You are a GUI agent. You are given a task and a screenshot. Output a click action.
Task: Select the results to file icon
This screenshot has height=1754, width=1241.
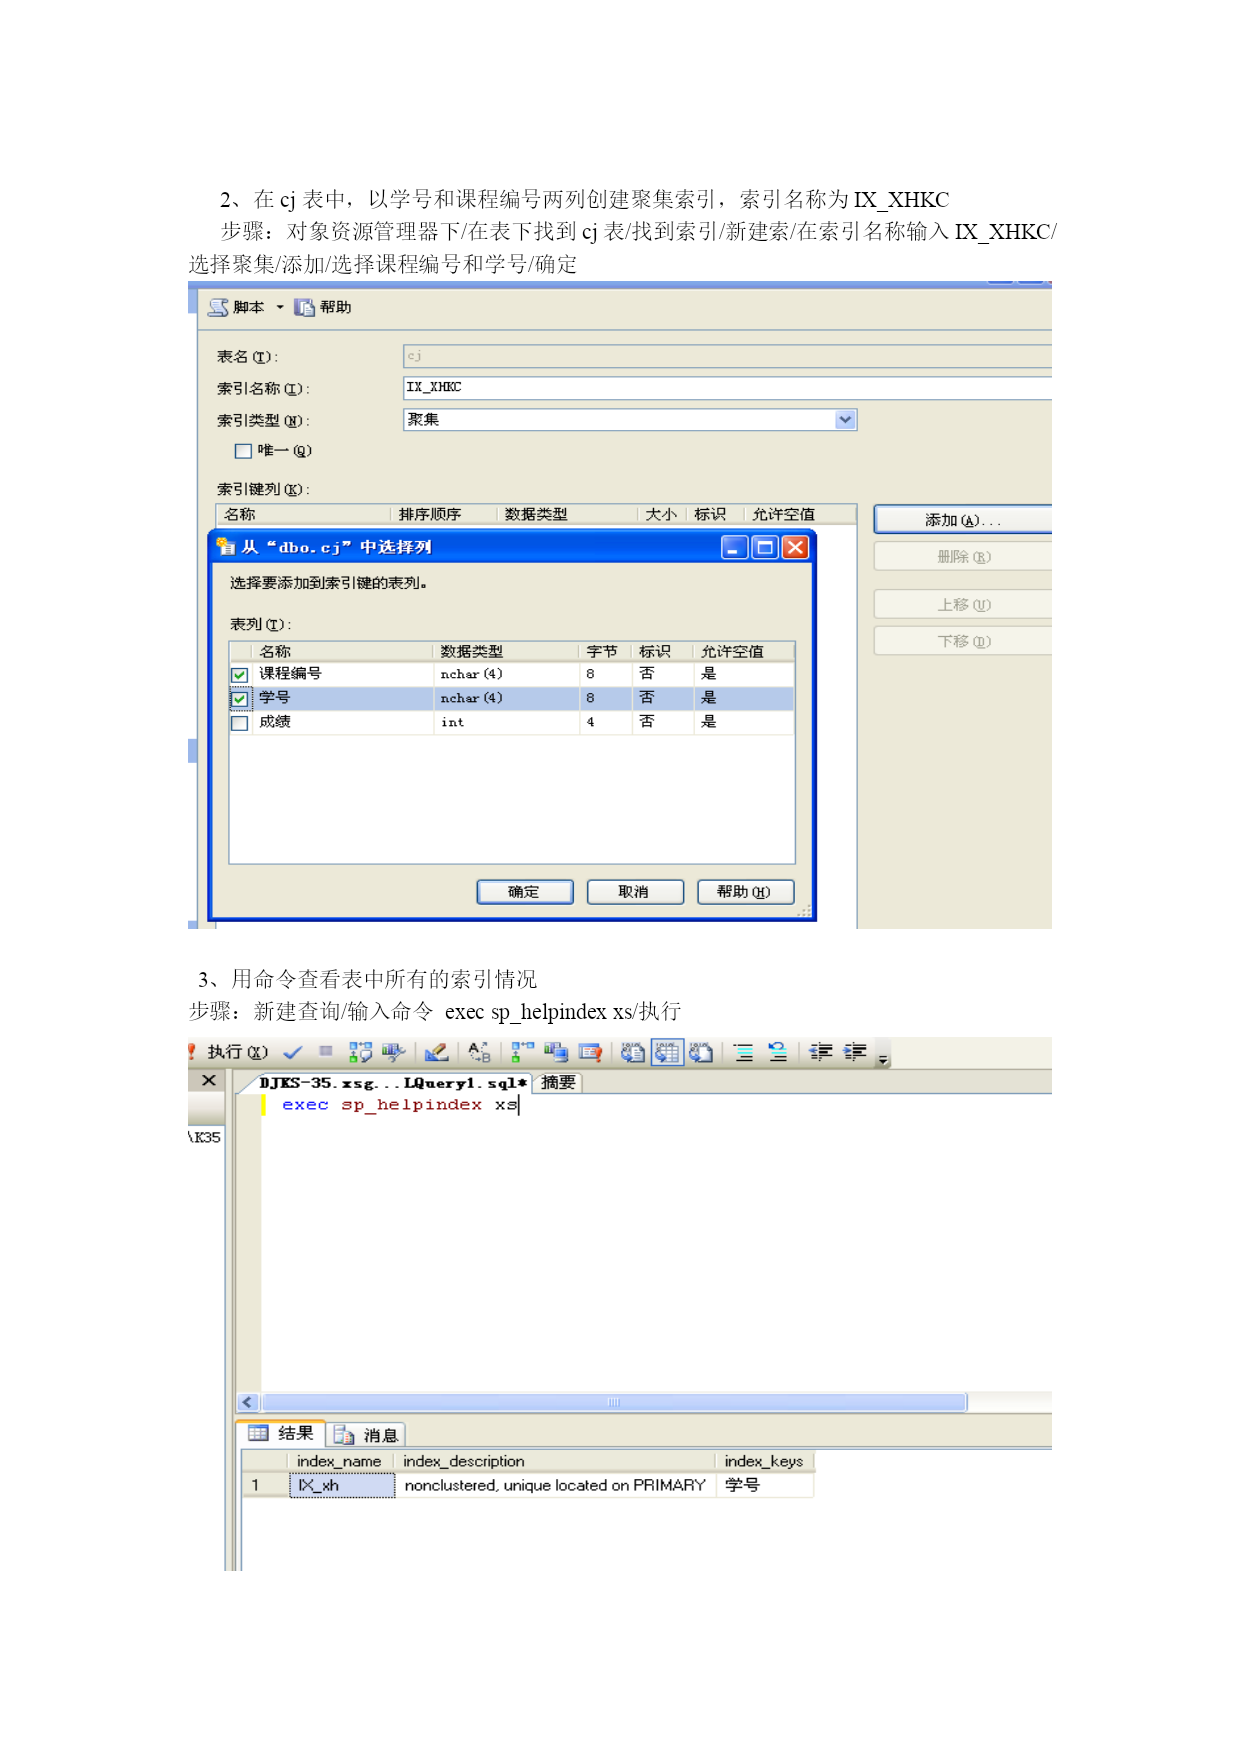[701, 1052]
